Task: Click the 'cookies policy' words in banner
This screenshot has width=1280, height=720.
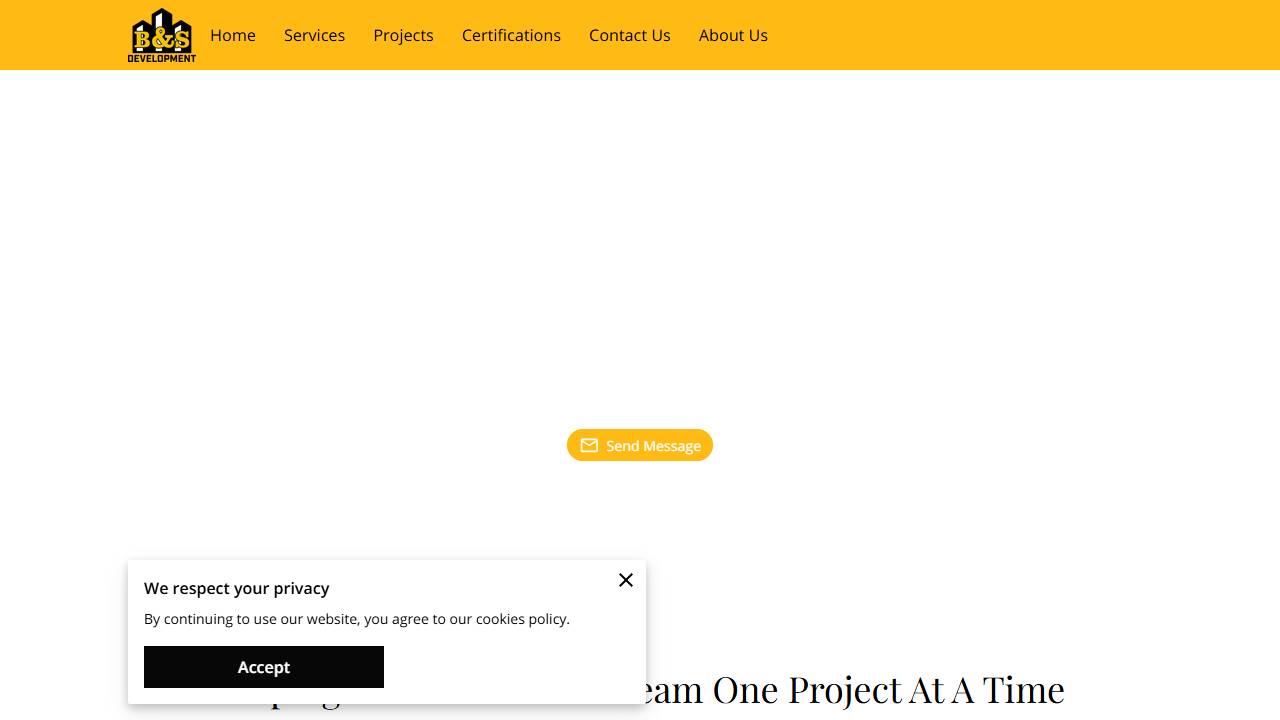Action: point(521,619)
